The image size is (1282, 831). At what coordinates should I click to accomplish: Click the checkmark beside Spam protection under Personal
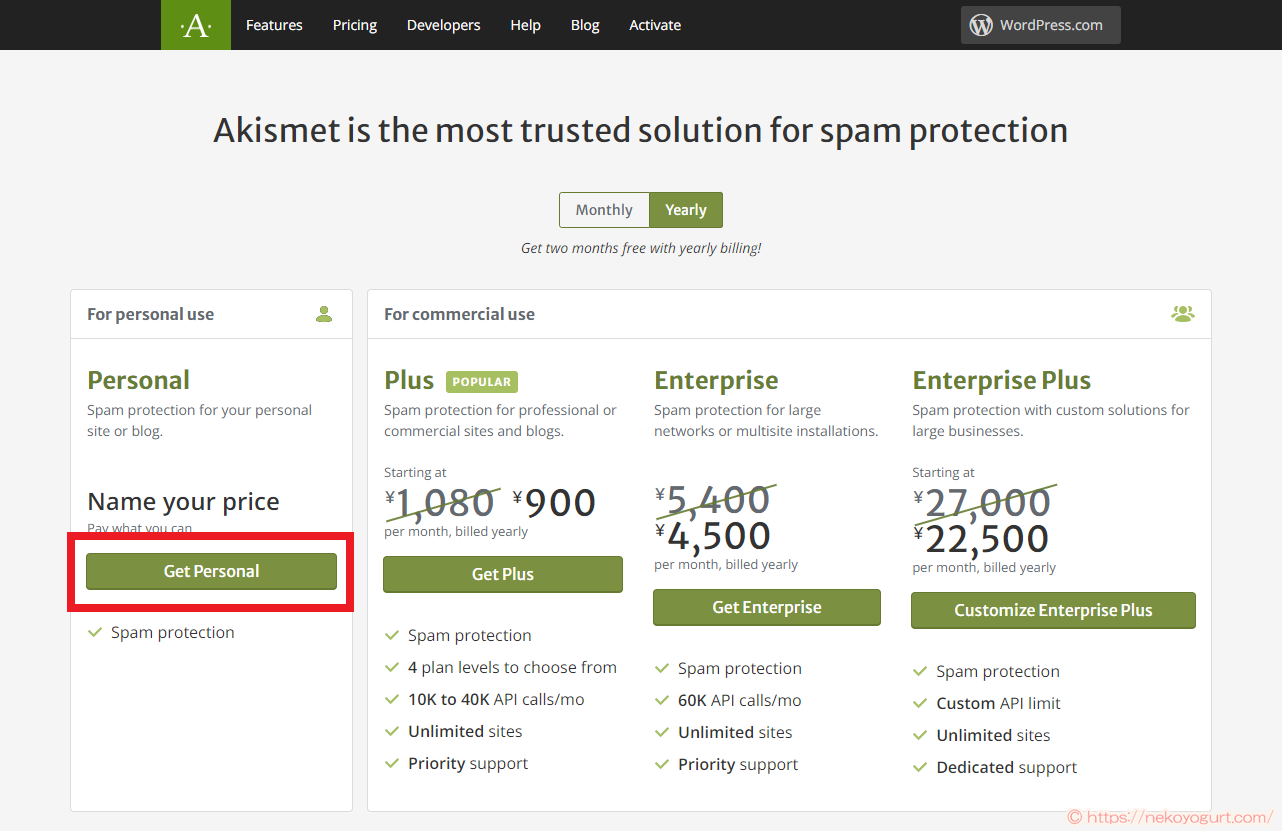pyautogui.click(x=95, y=632)
